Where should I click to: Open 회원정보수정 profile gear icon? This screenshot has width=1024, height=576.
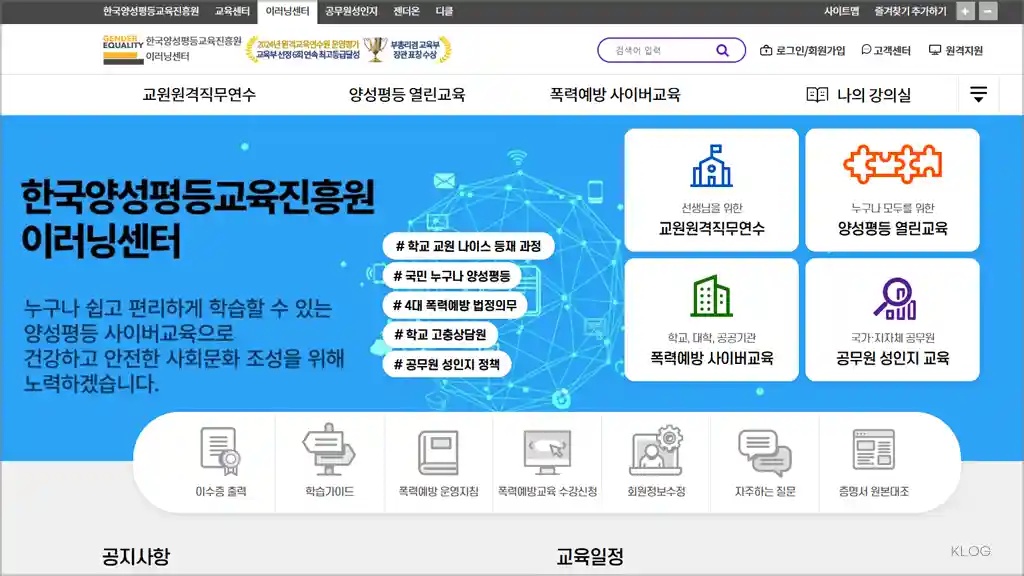[656, 451]
